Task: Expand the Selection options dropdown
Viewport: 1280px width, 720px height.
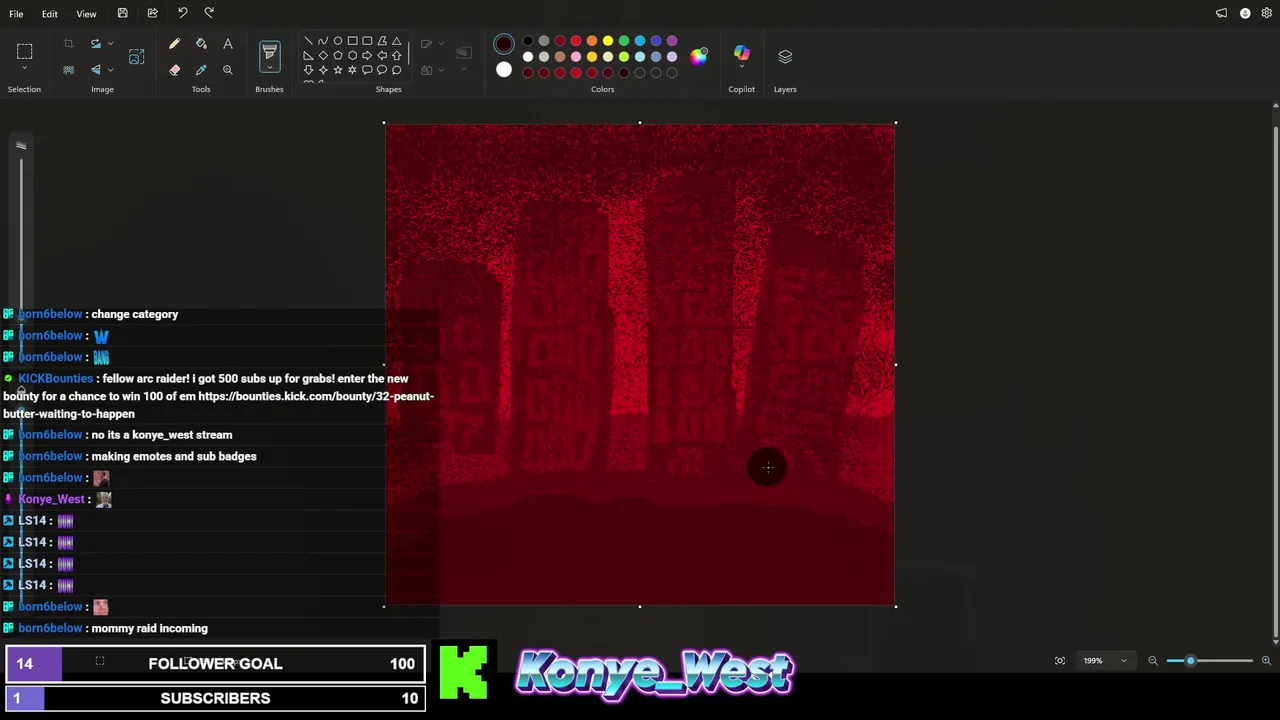Action: tap(24, 70)
